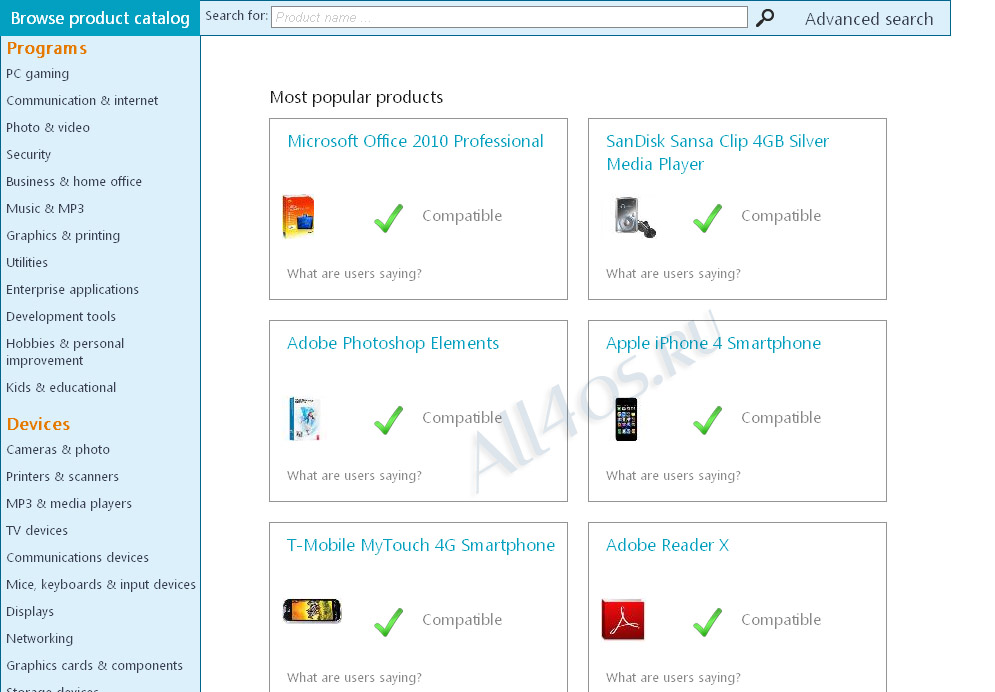Open MP3 & media players category

pyautogui.click(x=69, y=503)
